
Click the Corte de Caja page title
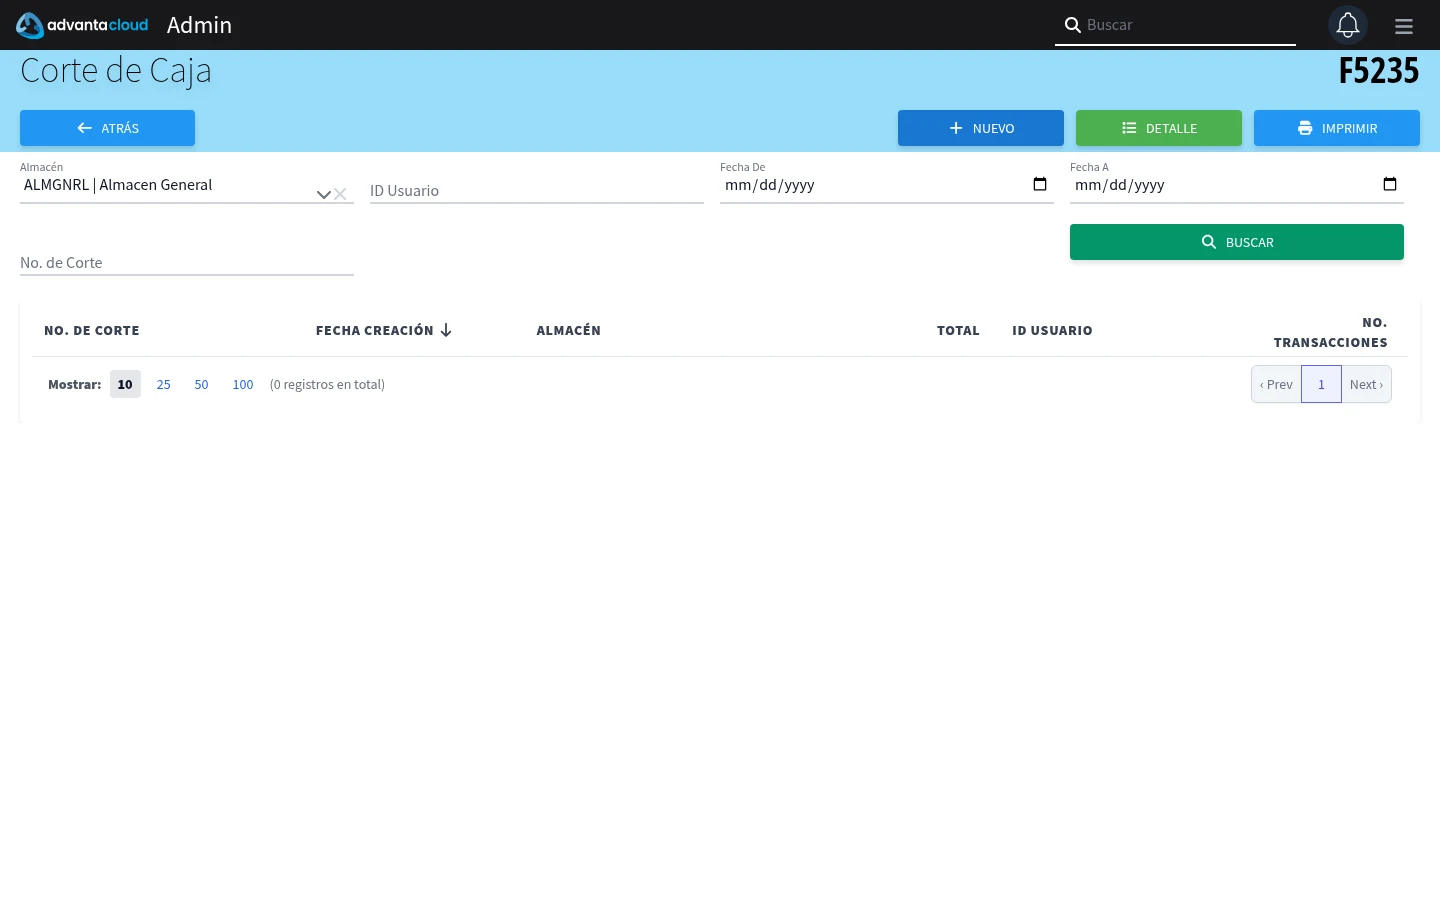116,71
